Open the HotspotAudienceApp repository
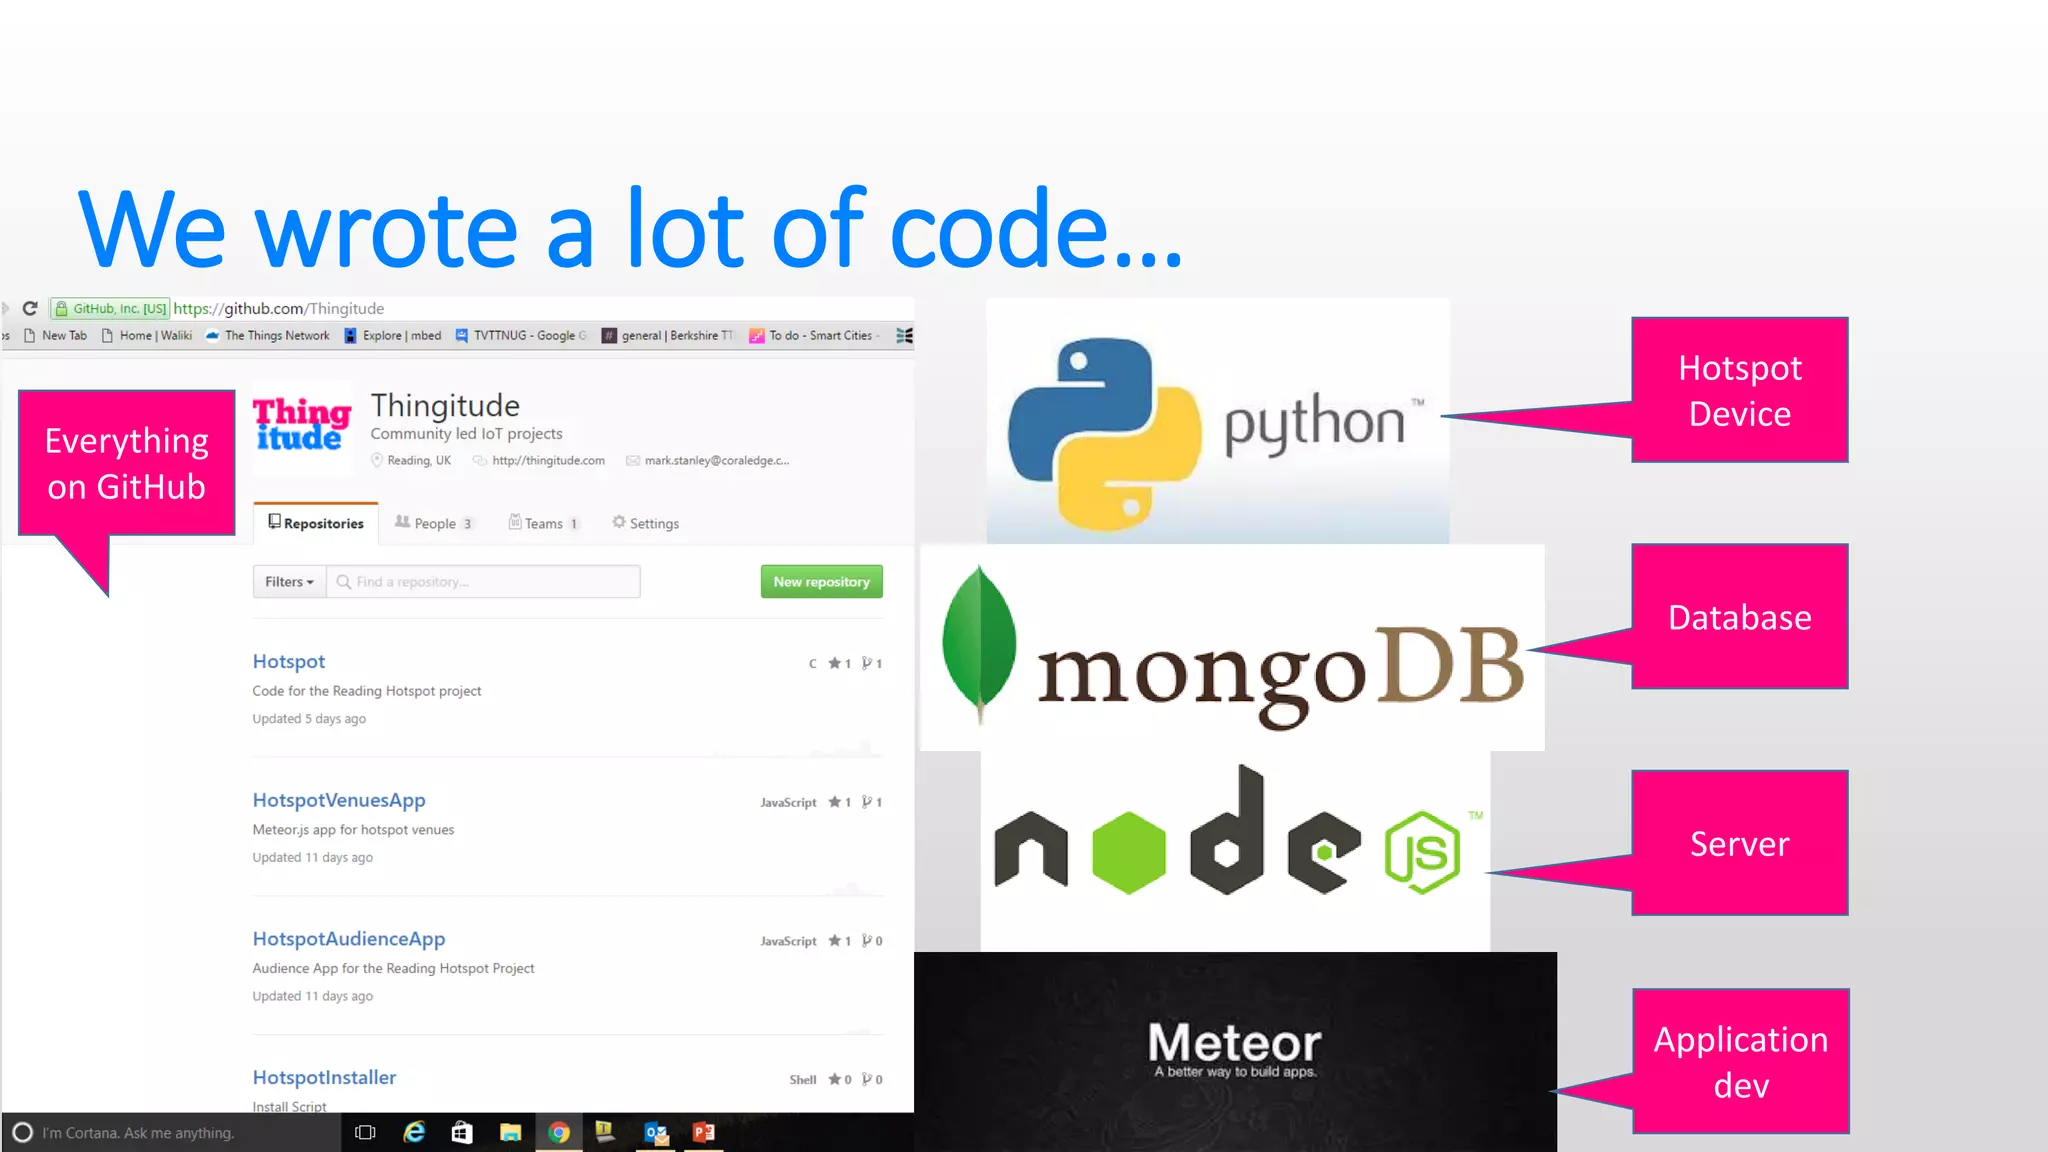The height and width of the screenshot is (1152, 2048). click(x=348, y=939)
